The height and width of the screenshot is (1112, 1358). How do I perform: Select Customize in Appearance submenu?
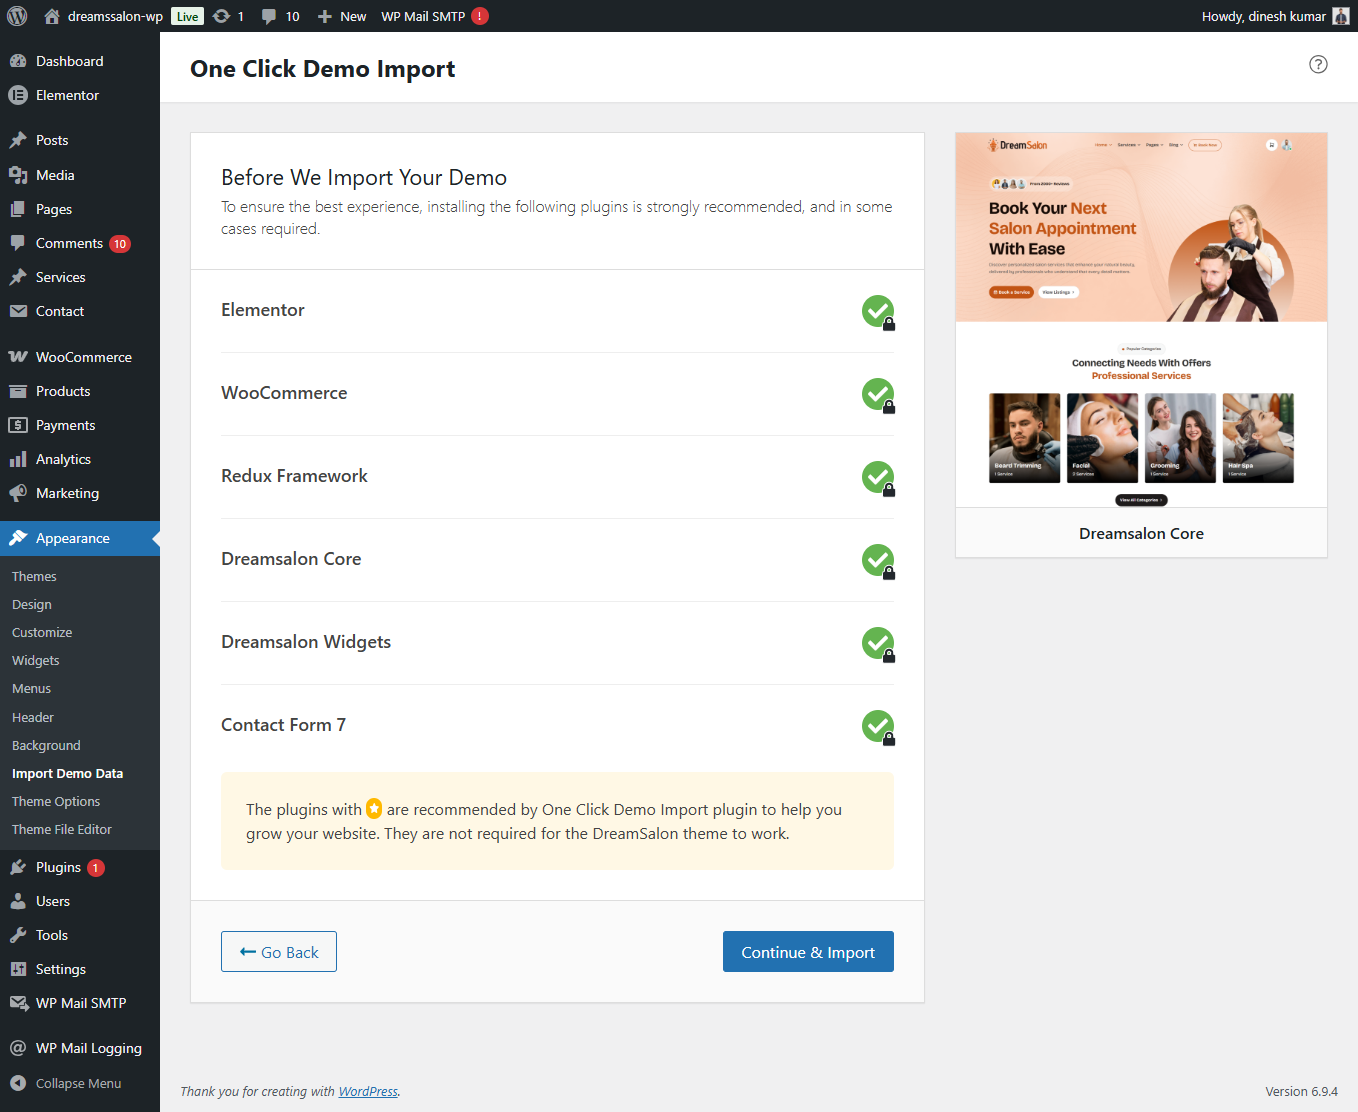tap(42, 632)
